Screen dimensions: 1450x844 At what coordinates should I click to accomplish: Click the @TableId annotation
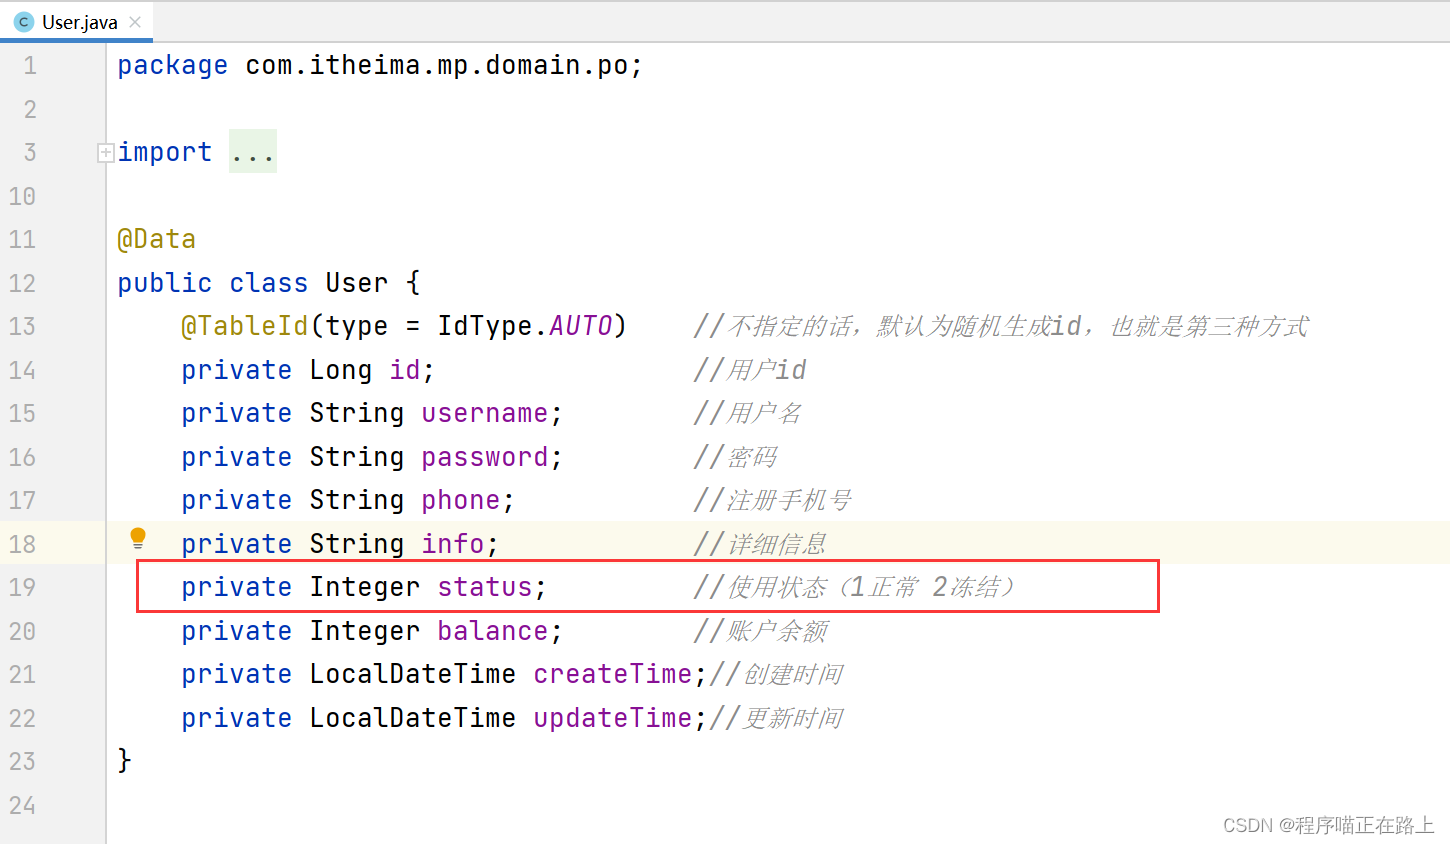point(245,326)
